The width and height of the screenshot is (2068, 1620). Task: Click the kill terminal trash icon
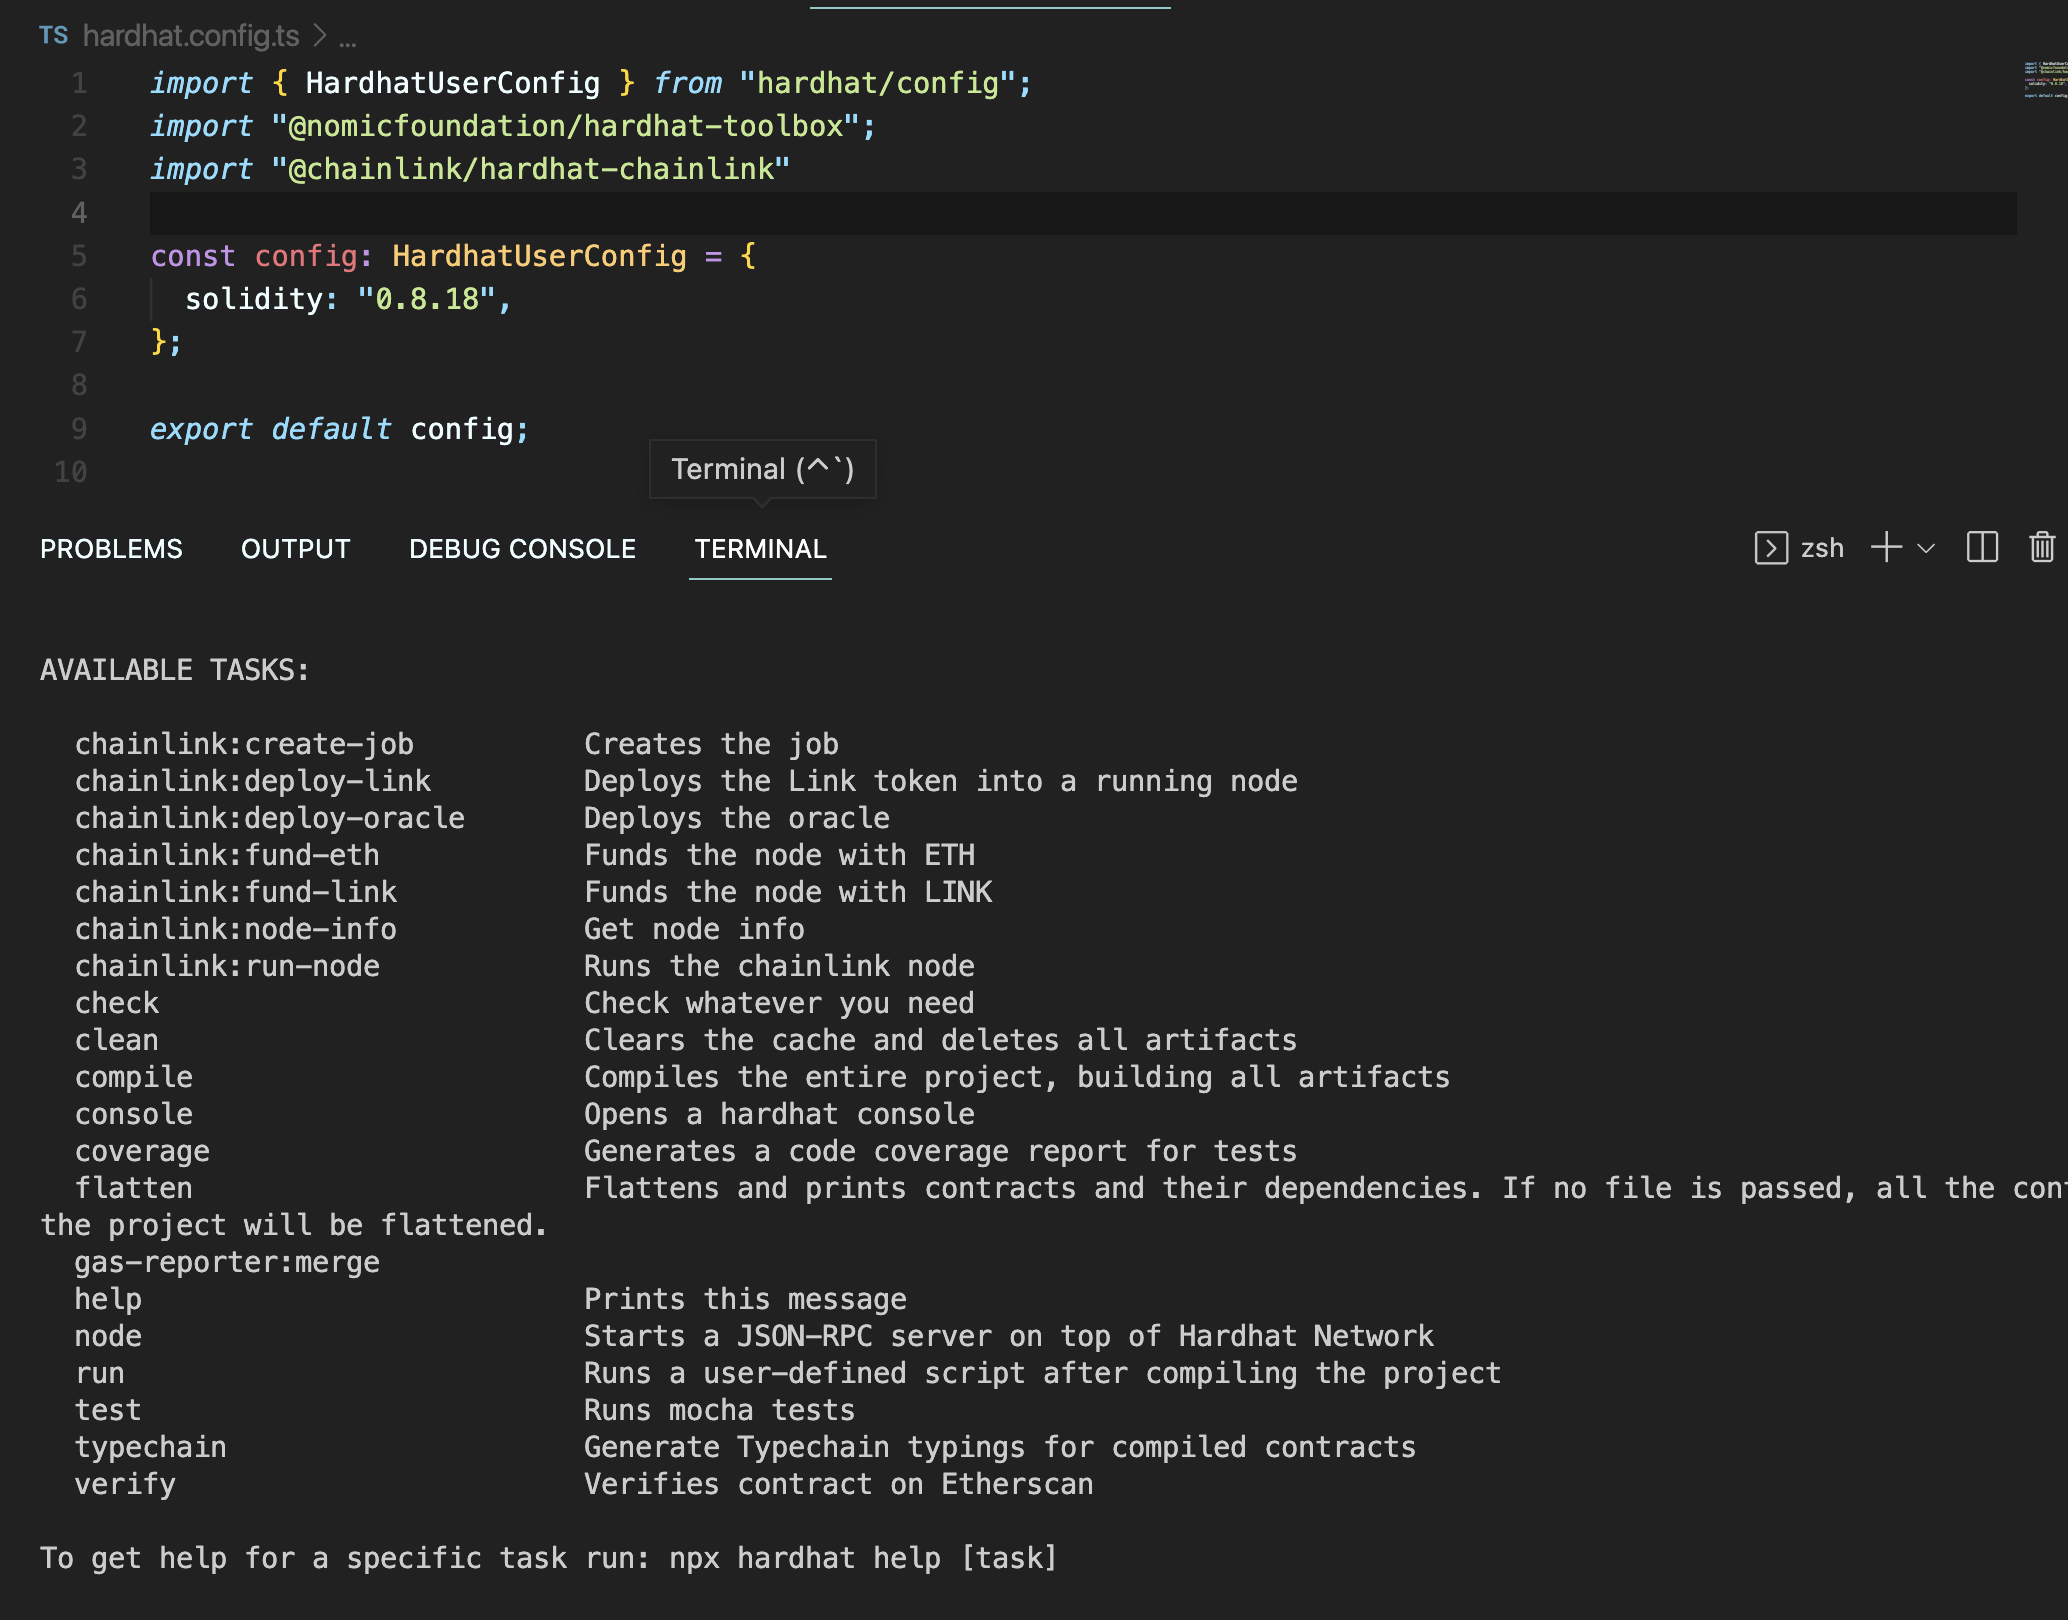tap(2041, 548)
